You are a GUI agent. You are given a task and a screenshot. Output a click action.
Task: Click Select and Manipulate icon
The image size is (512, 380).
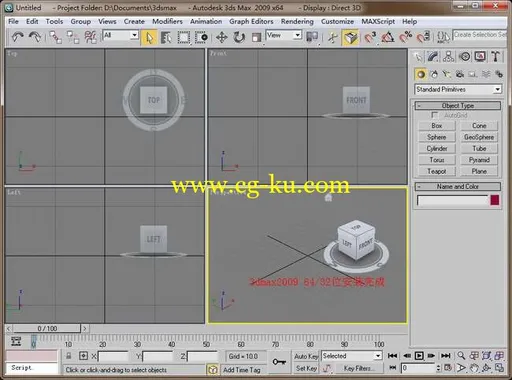332,37
